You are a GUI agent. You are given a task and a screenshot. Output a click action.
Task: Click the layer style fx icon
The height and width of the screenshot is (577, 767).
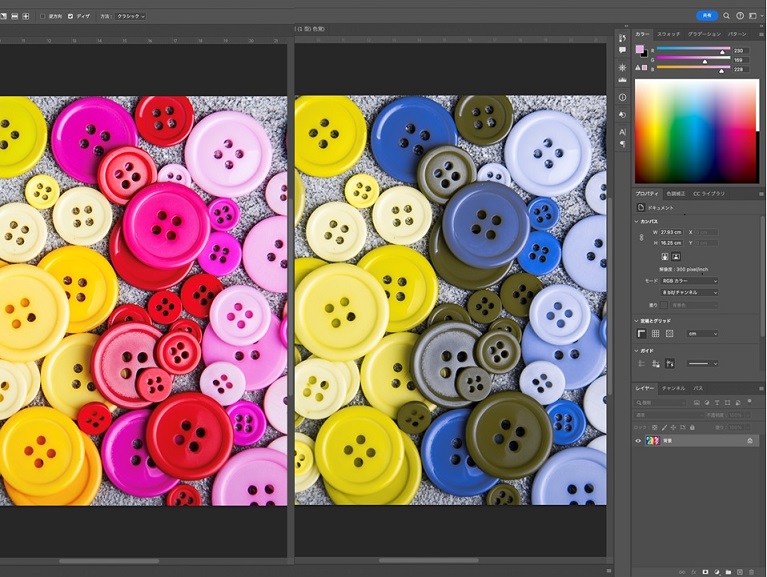(x=694, y=572)
